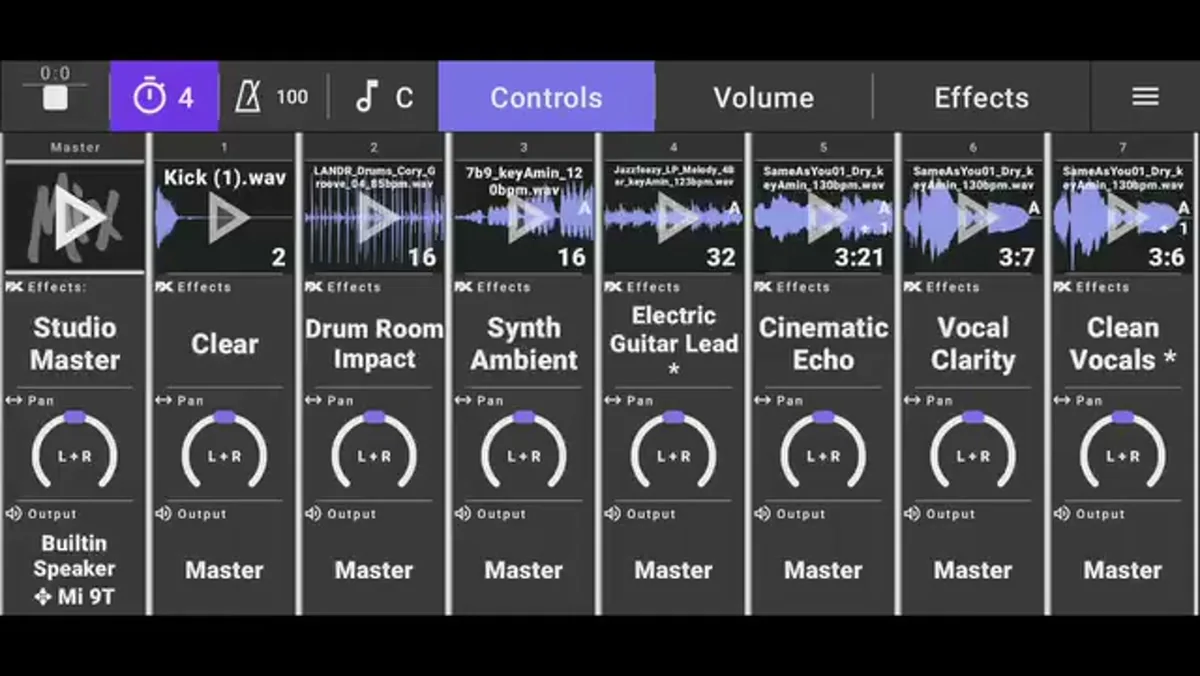Click the pan knob on track 2

click(x=374, y=450)
